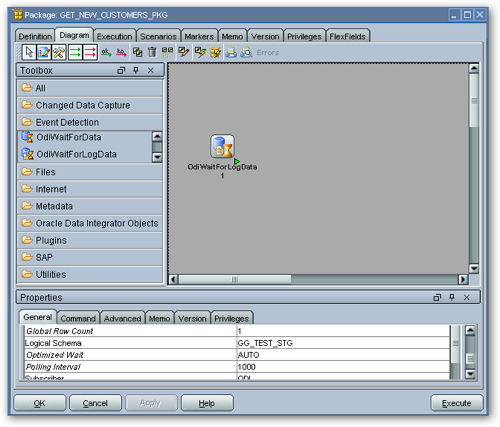
Task: Expand Oracle Data Integrator Objects category
Action: 90,223
